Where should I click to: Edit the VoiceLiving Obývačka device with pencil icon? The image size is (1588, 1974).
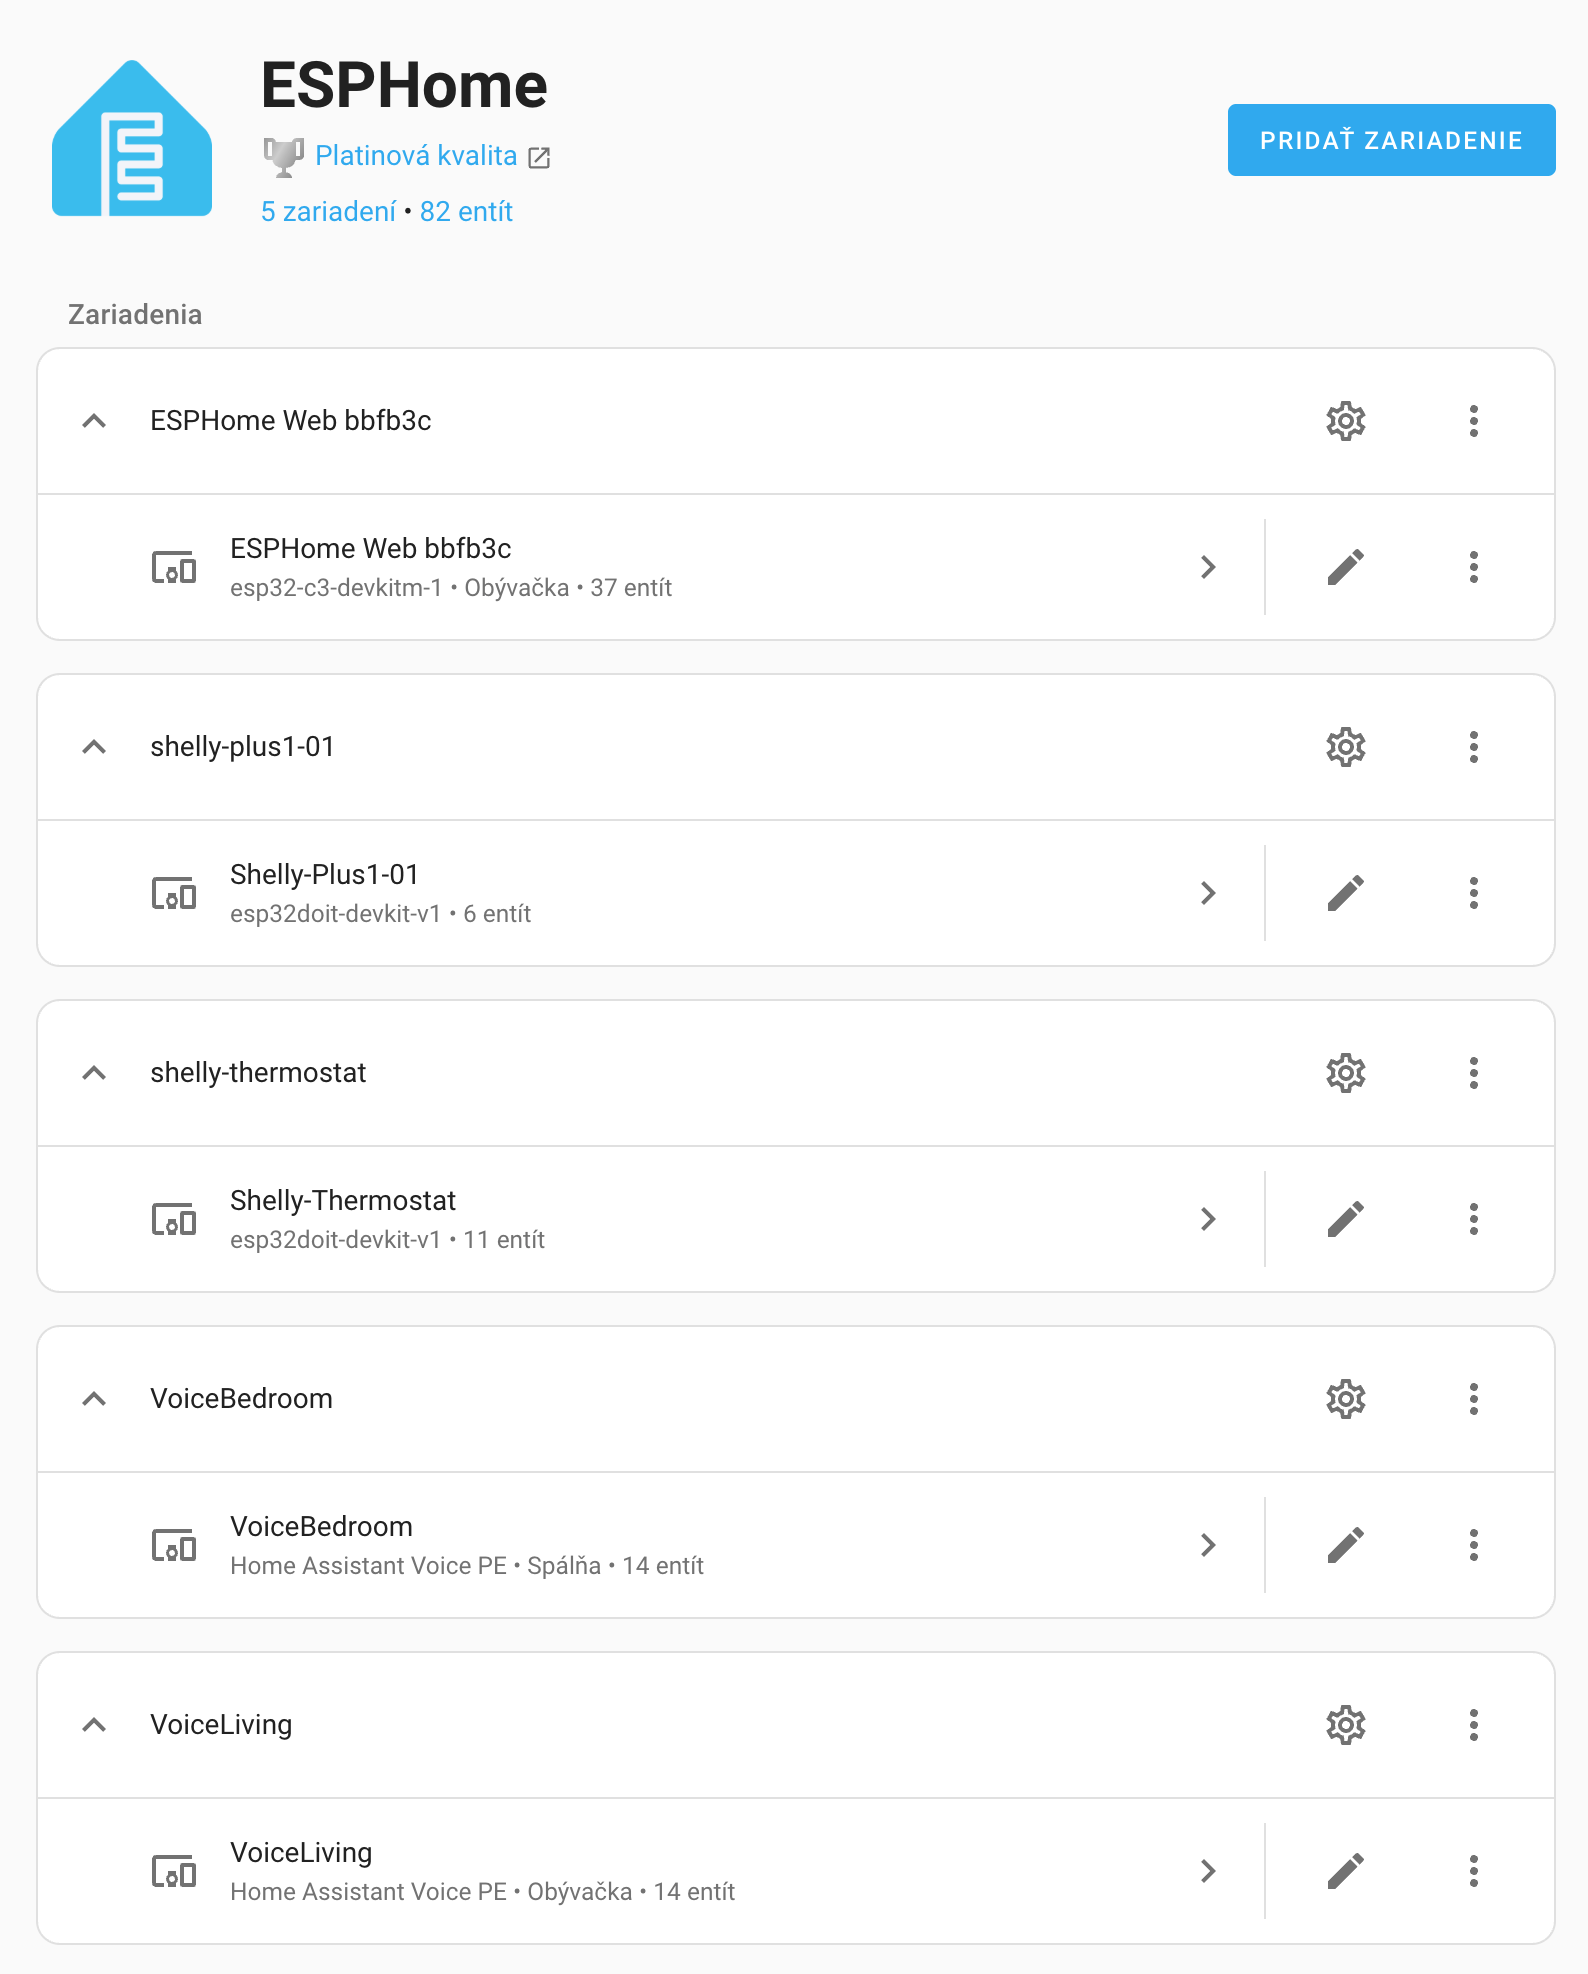pyautogui.click(x=1346, y=1871)
